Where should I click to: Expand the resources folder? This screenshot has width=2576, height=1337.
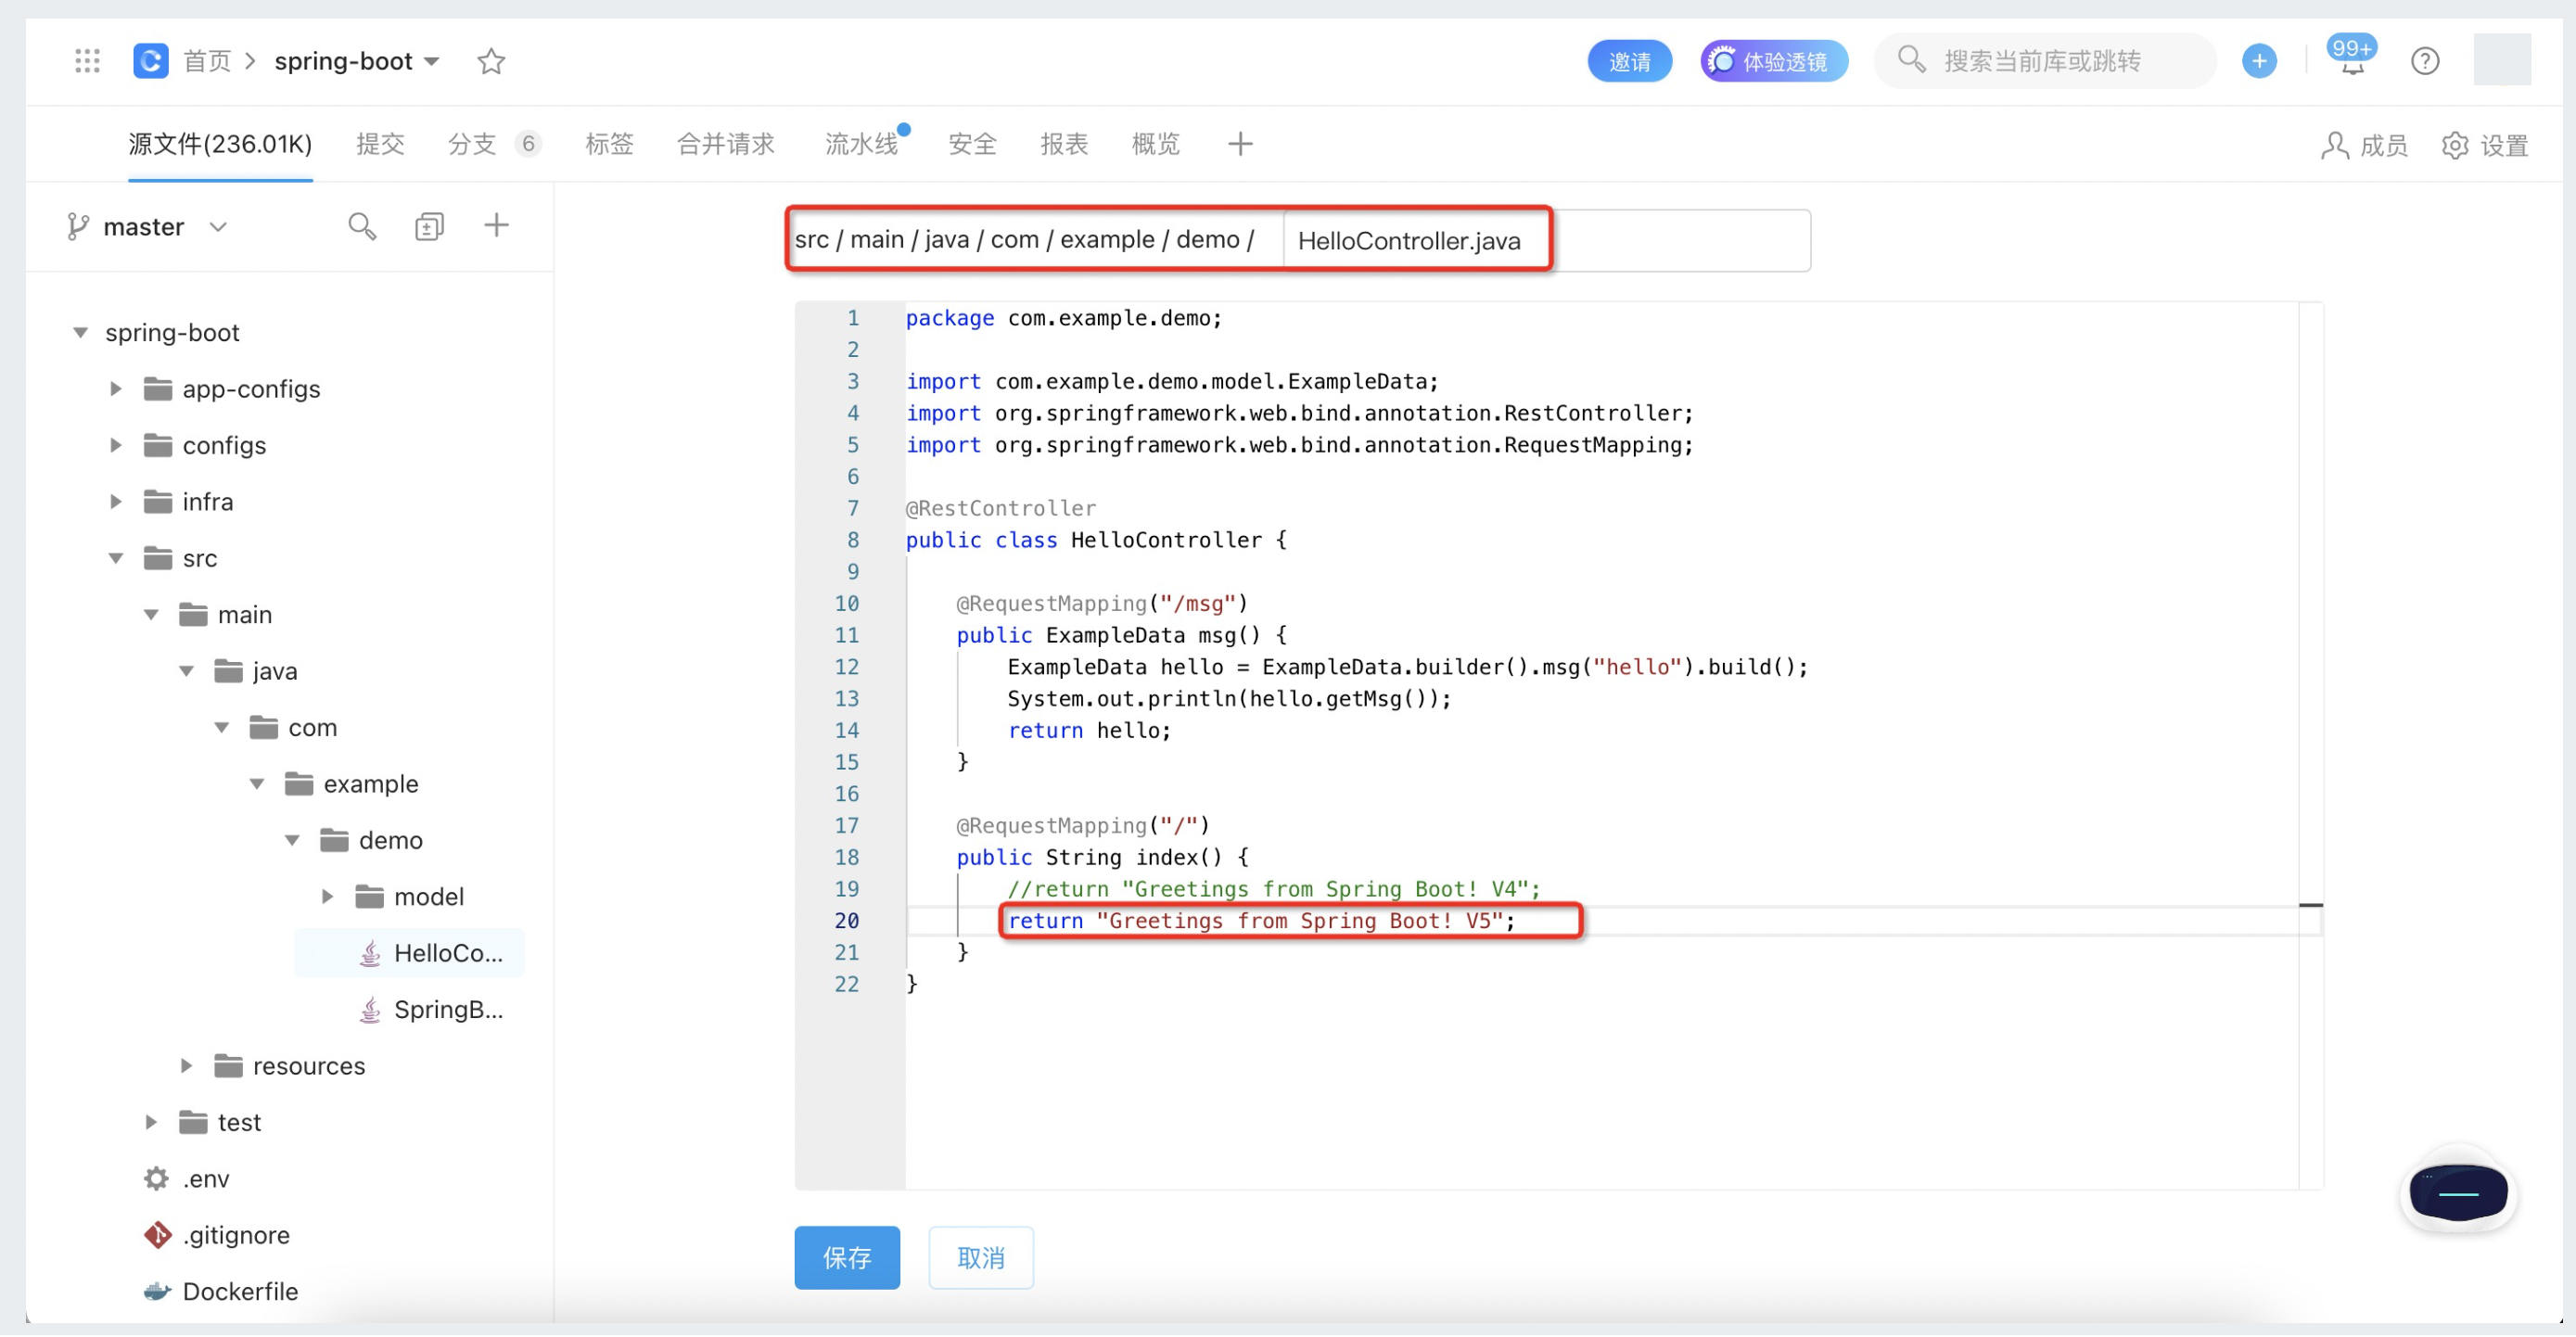186,1067
